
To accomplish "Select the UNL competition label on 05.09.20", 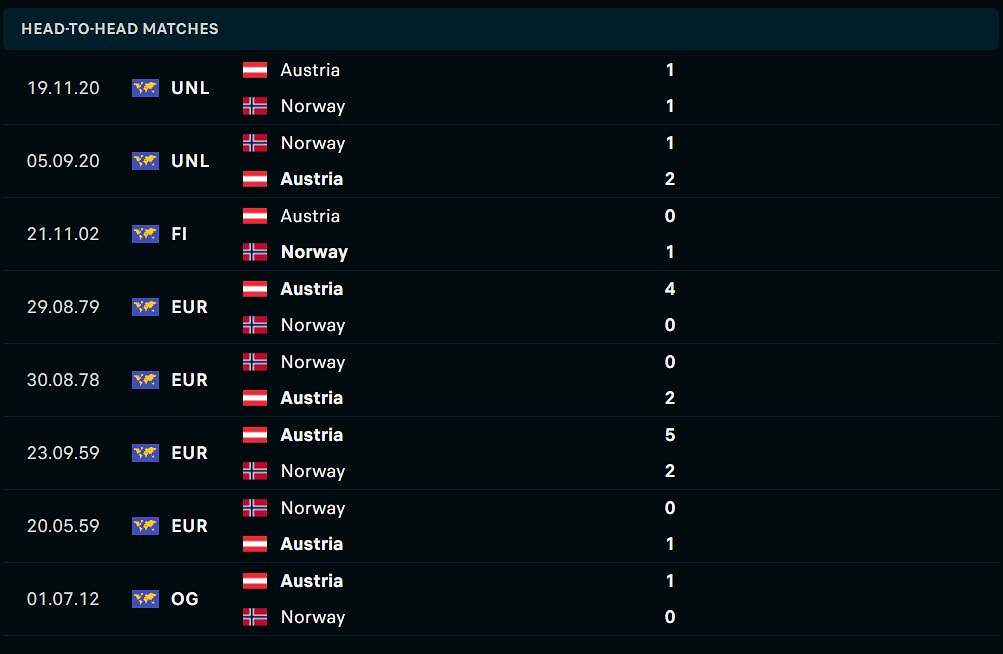I will tap(190, 161).
